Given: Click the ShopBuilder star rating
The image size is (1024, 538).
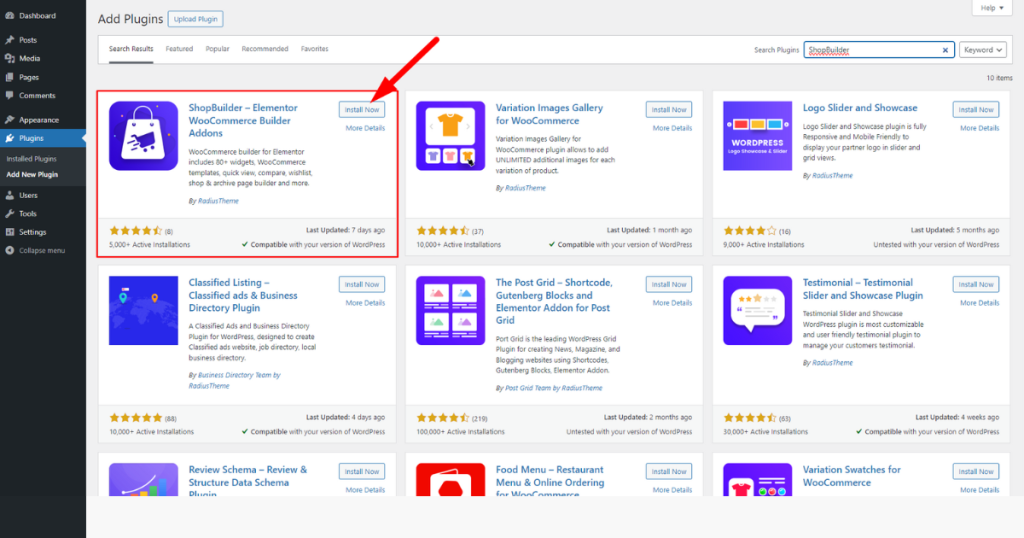Looking at the screenshot, I should tap(136, 230).
